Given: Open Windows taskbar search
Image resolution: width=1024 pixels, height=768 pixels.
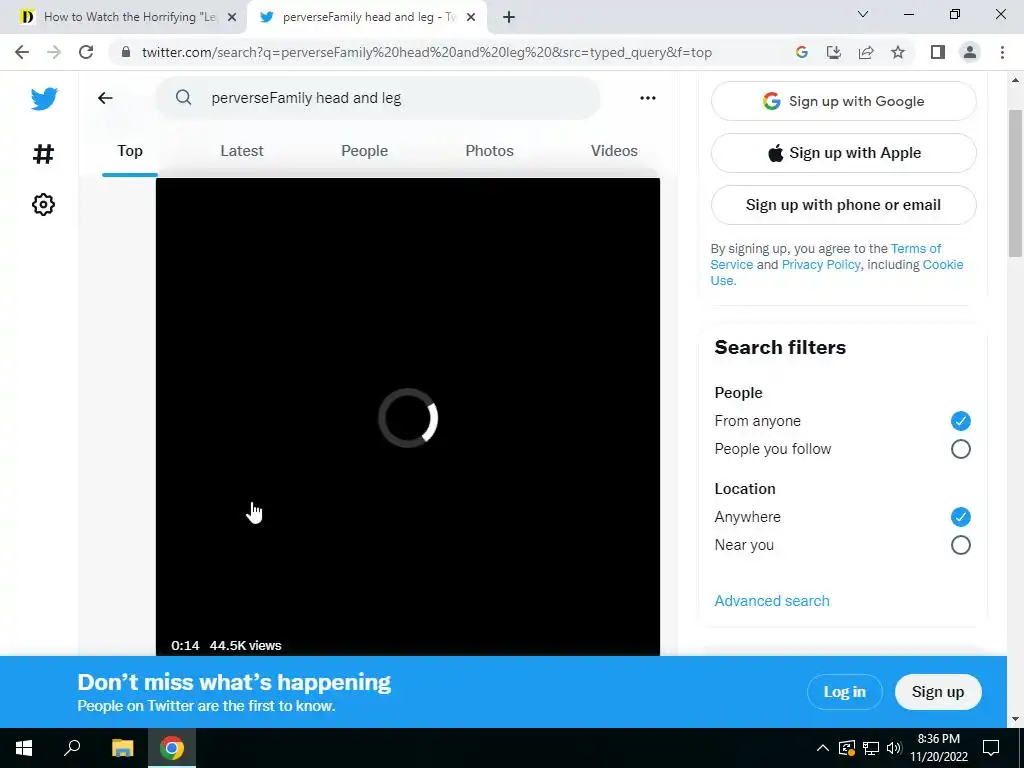Looking at the screenshot, I should point(72,748).
